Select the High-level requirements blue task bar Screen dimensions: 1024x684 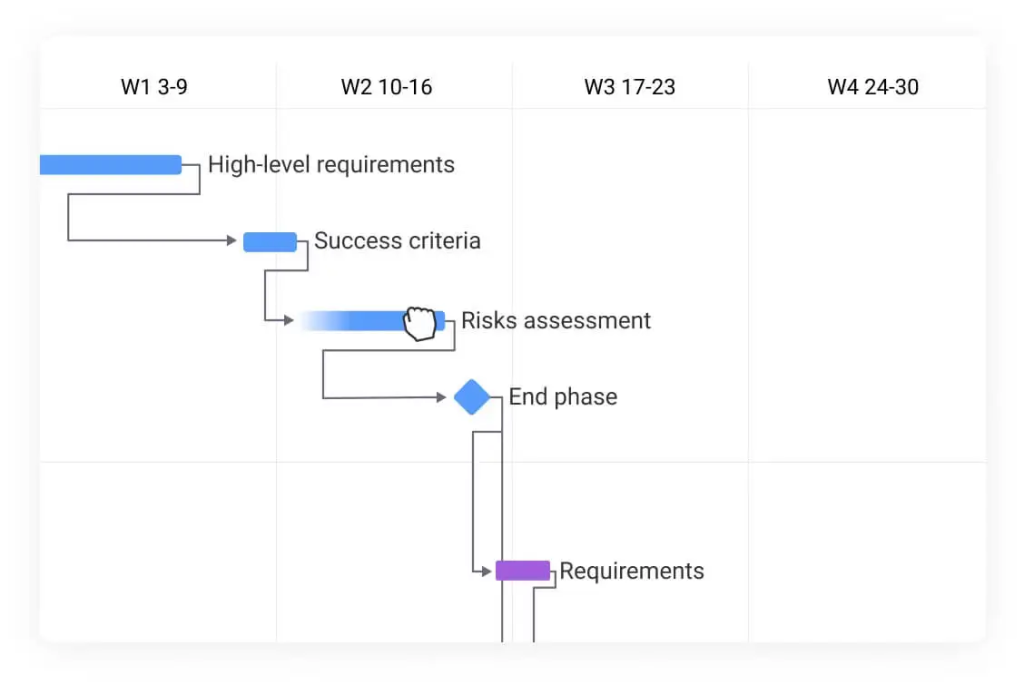point(110,165)
